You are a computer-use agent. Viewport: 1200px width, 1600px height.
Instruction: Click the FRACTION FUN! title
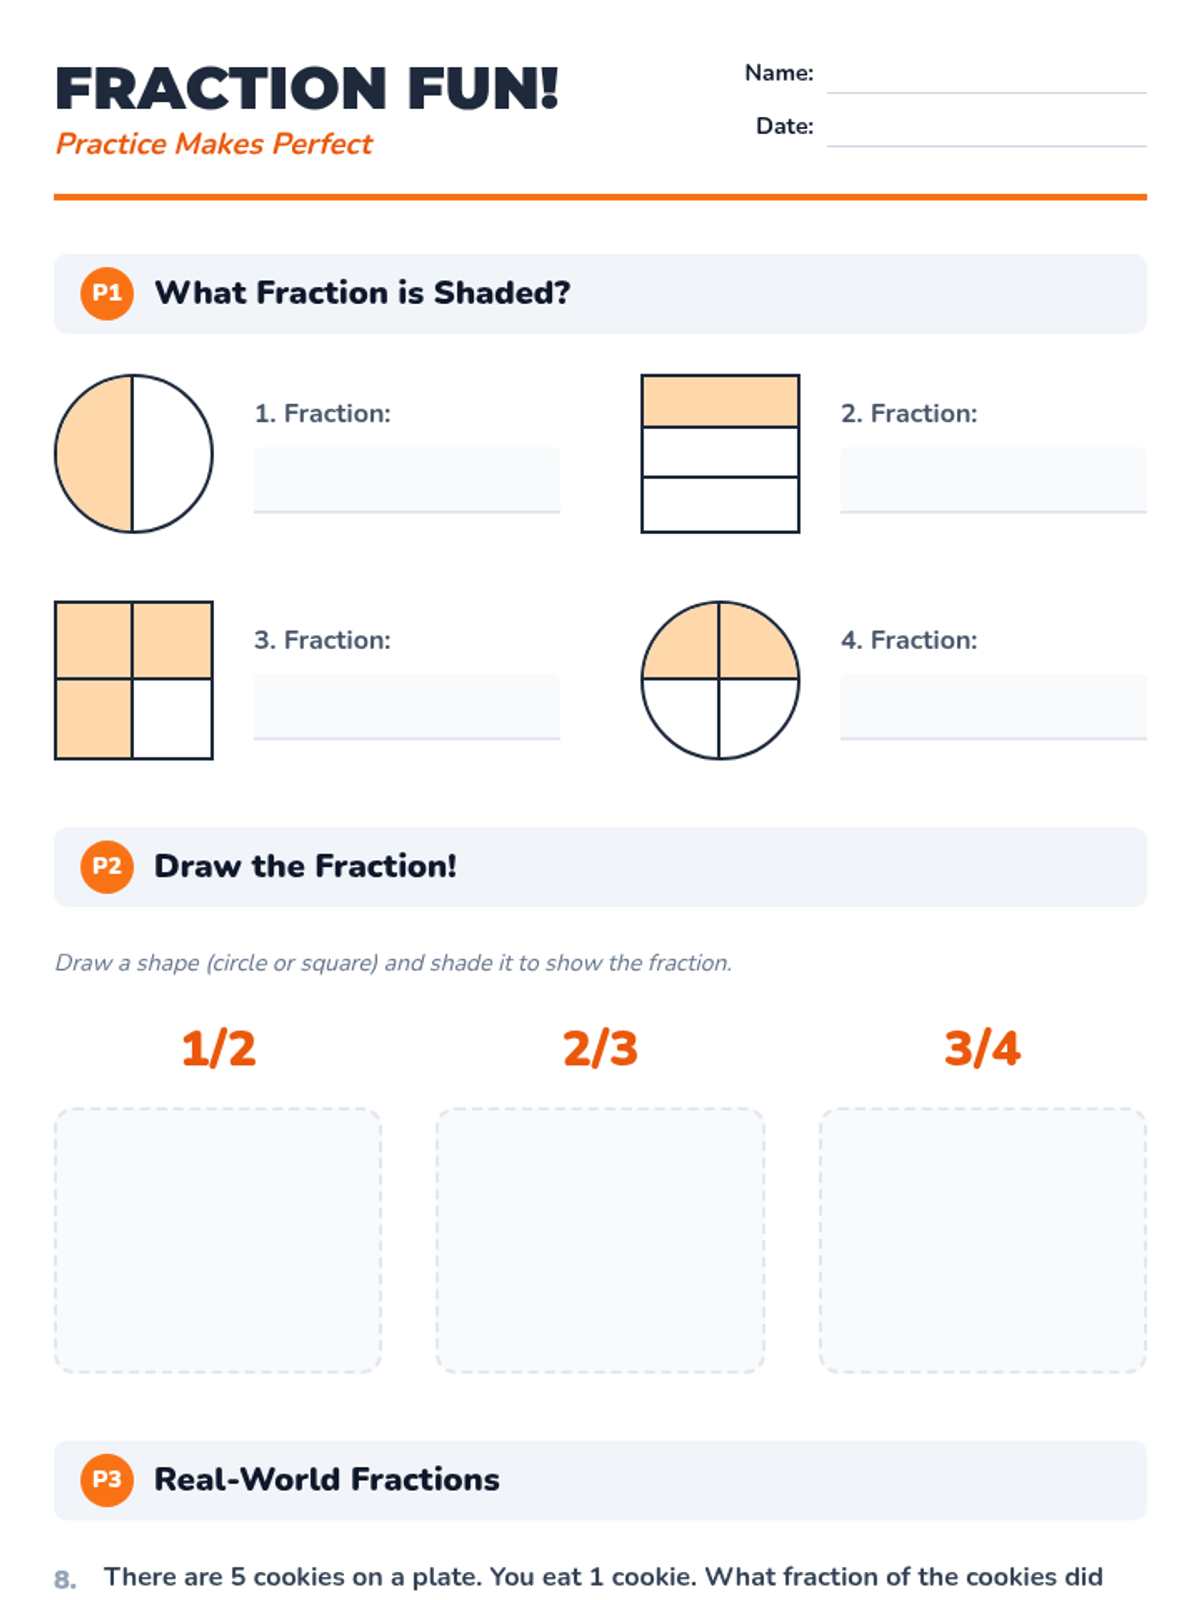(306, 88)
